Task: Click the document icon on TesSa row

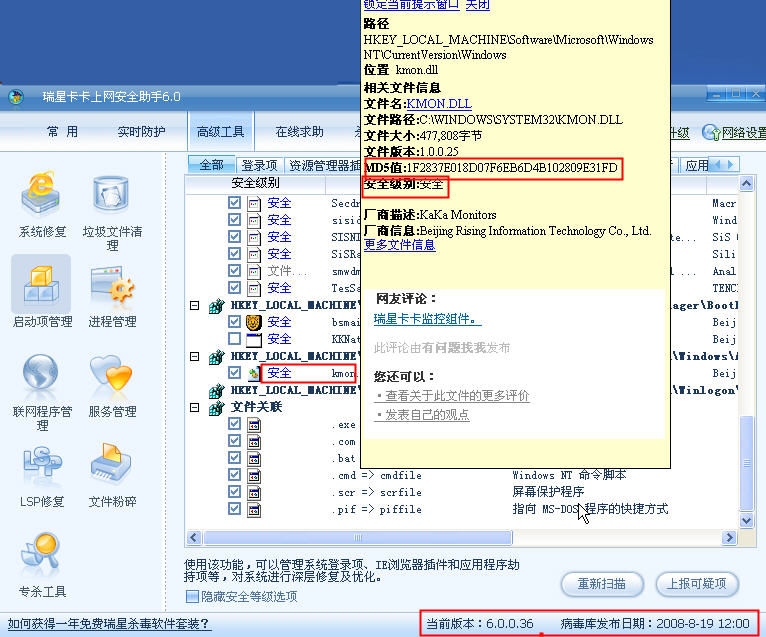Action: click(x=254, y=288)
